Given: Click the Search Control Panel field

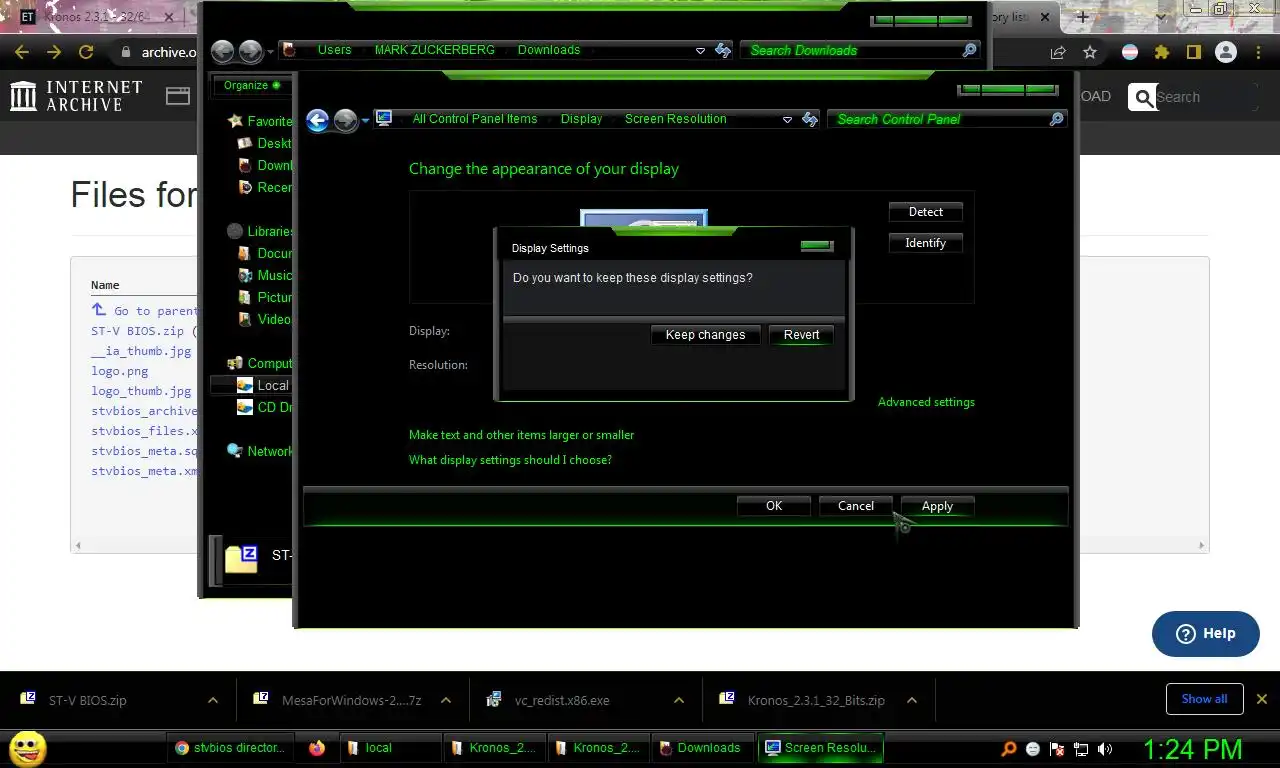Looking at the screenshot, I should click(945, 119).
